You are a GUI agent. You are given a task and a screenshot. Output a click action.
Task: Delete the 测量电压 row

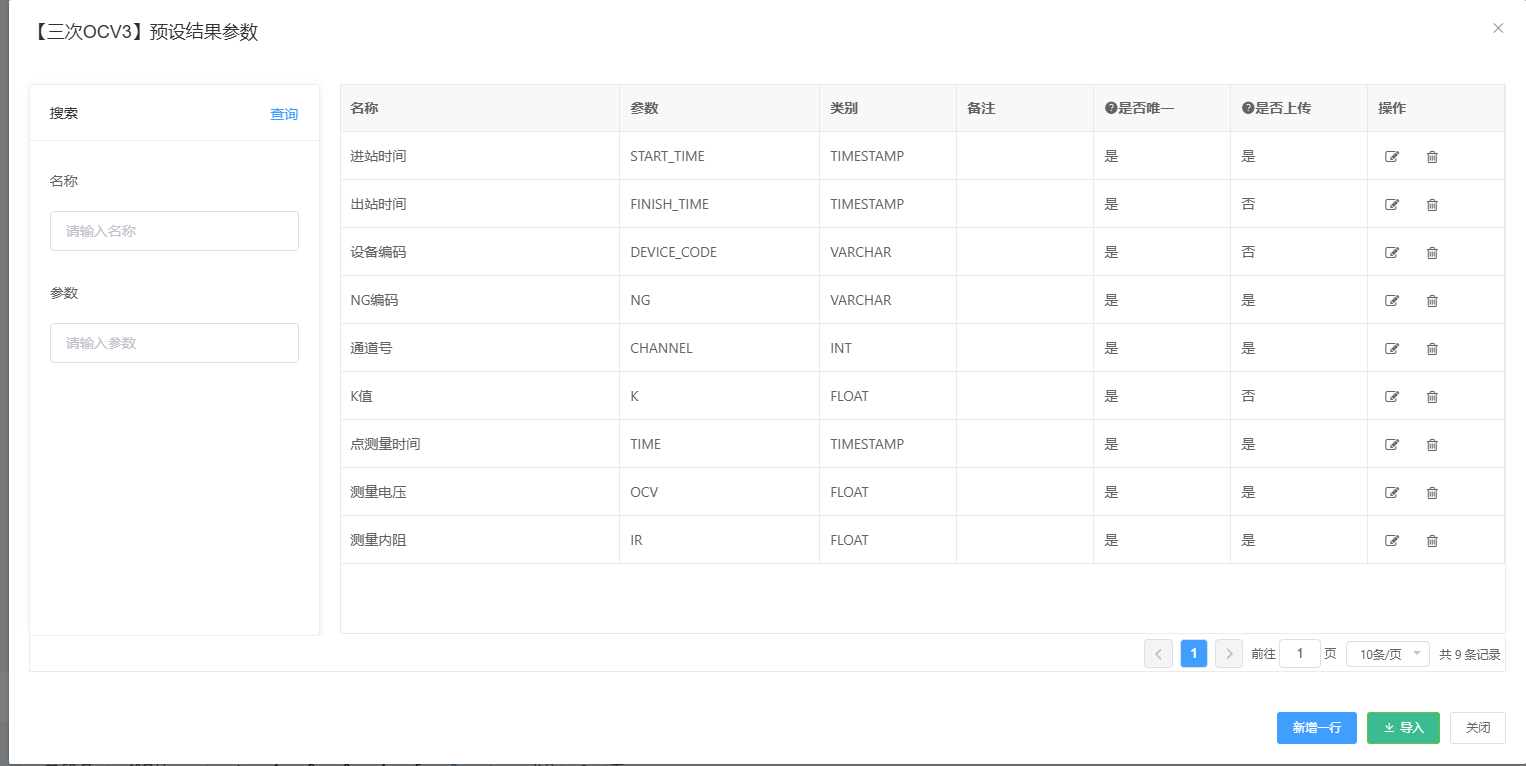point(1432,493)
